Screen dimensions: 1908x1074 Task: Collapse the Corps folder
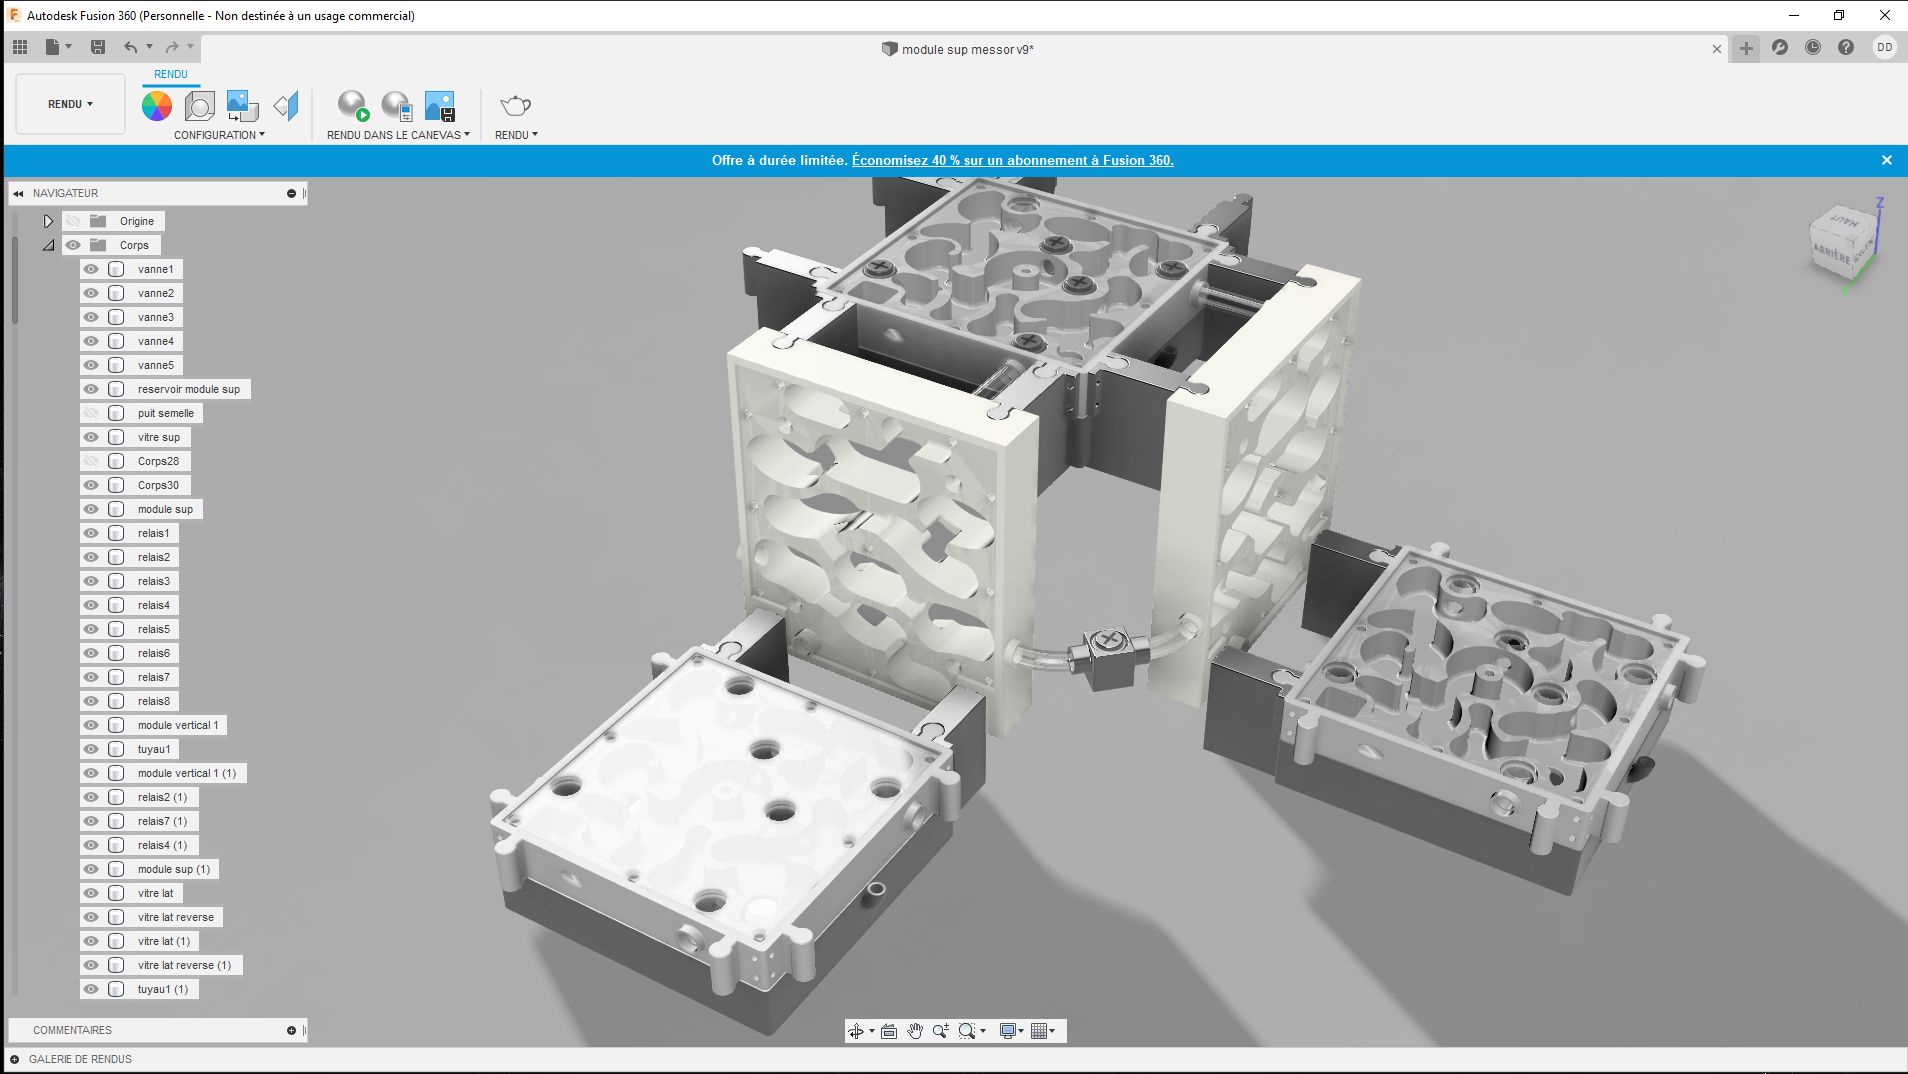48,245
